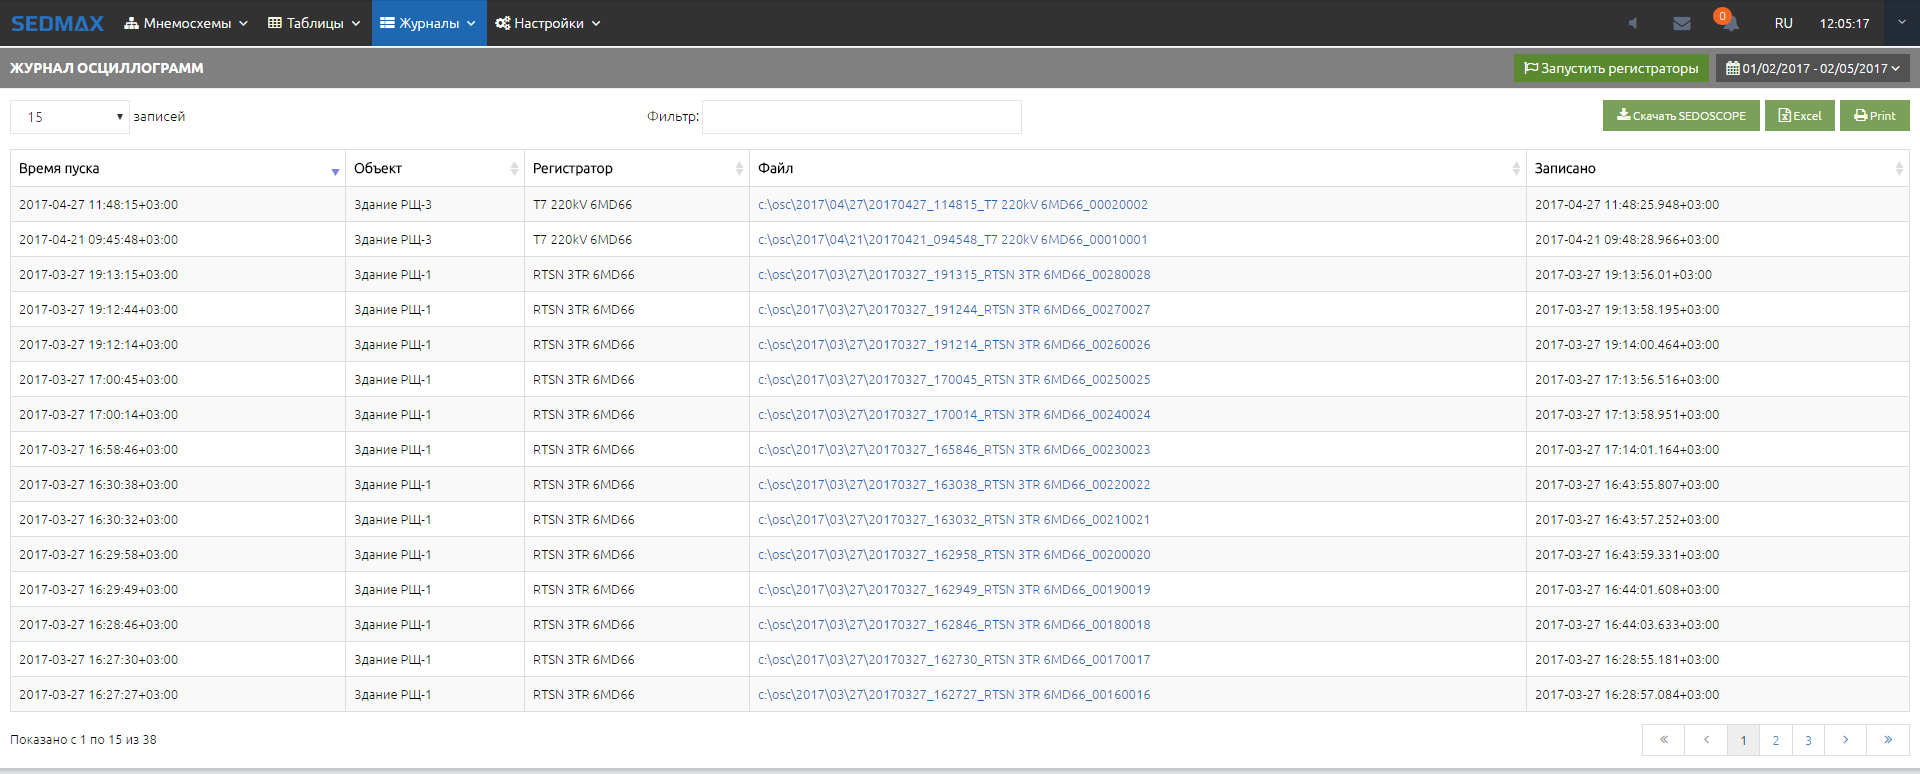Screen dimensions: 1920x774
Task: Export the table with the Excel button
Action: click(1799, 116)
